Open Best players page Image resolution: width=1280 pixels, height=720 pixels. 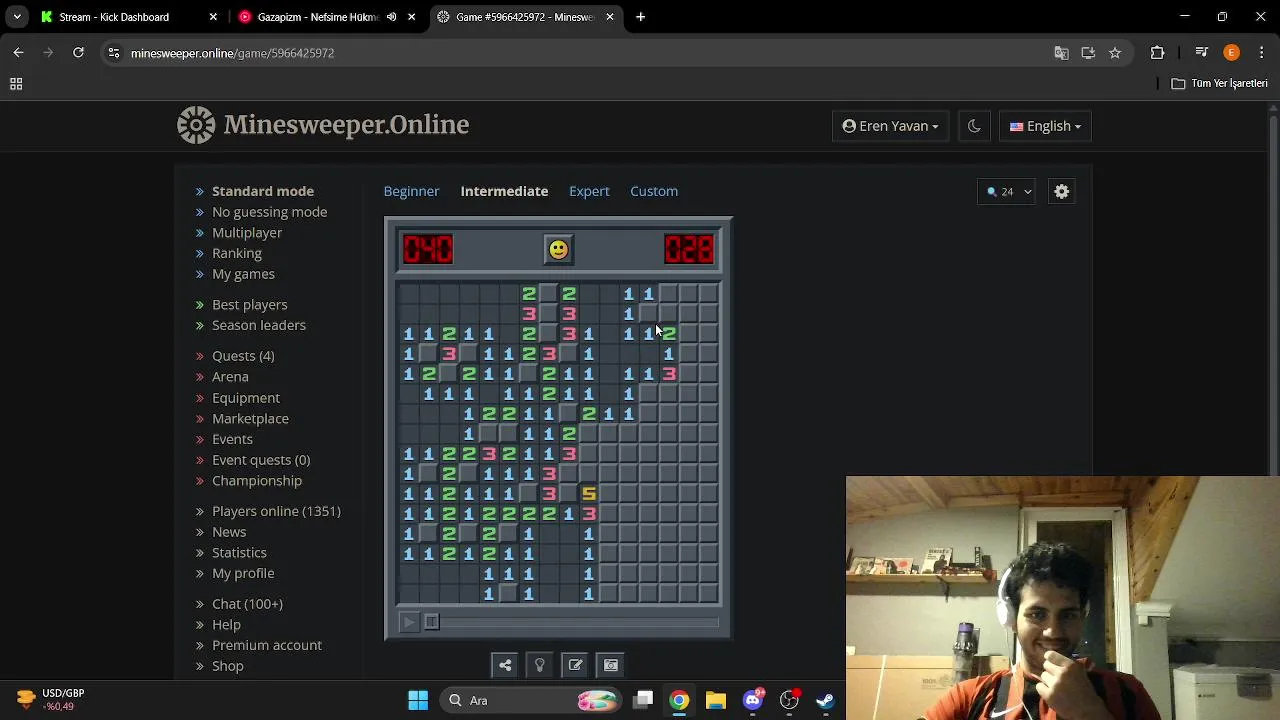[x=249, y=304]
